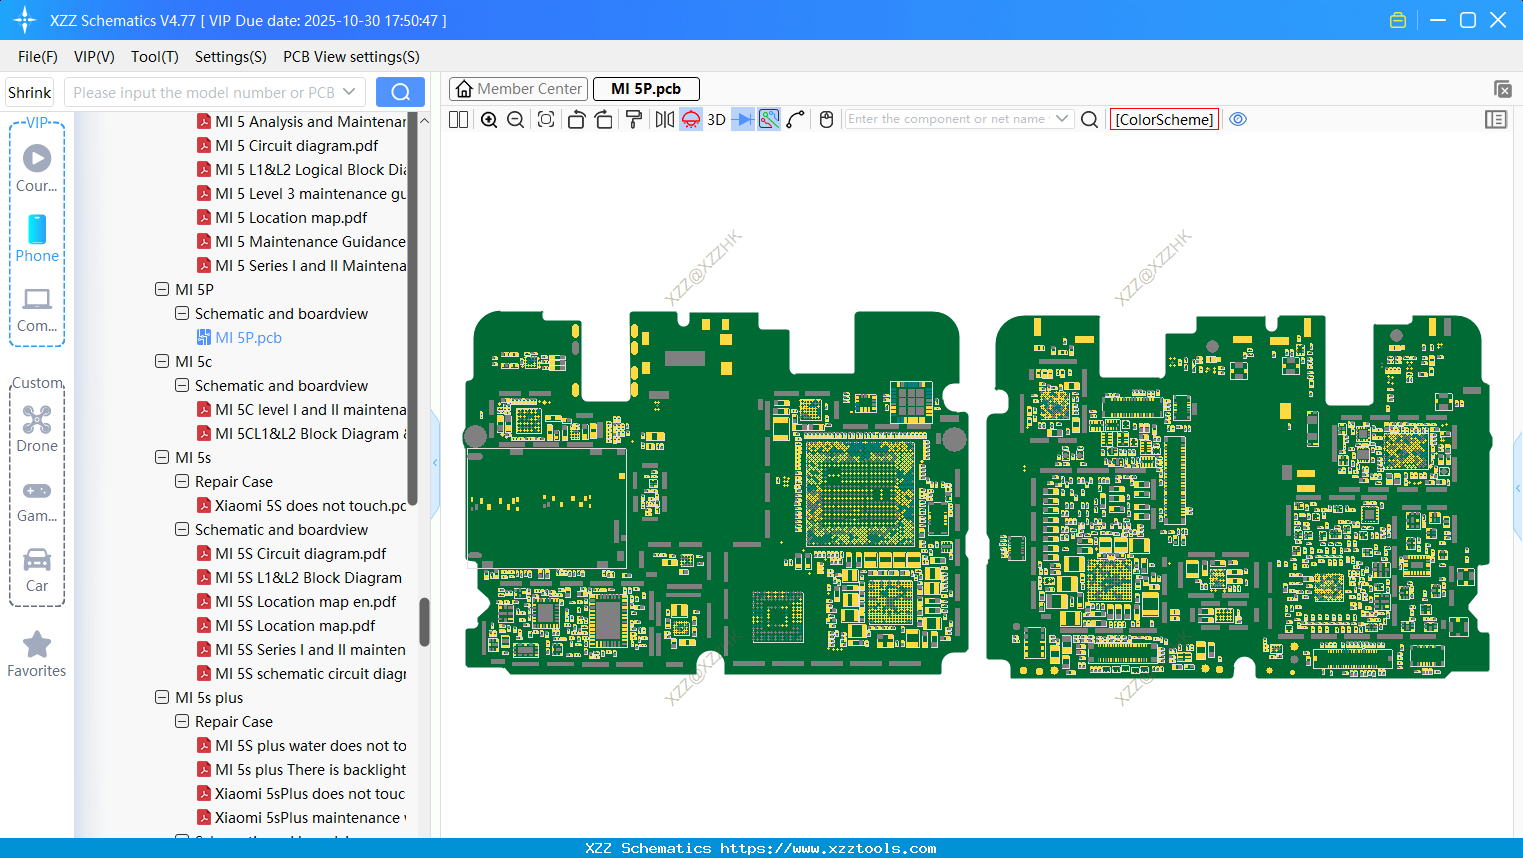This screenshot has width=1523, height=858.
Task: Open the File(F) menu
Action: pyautogui.click(x=38, y=57)
